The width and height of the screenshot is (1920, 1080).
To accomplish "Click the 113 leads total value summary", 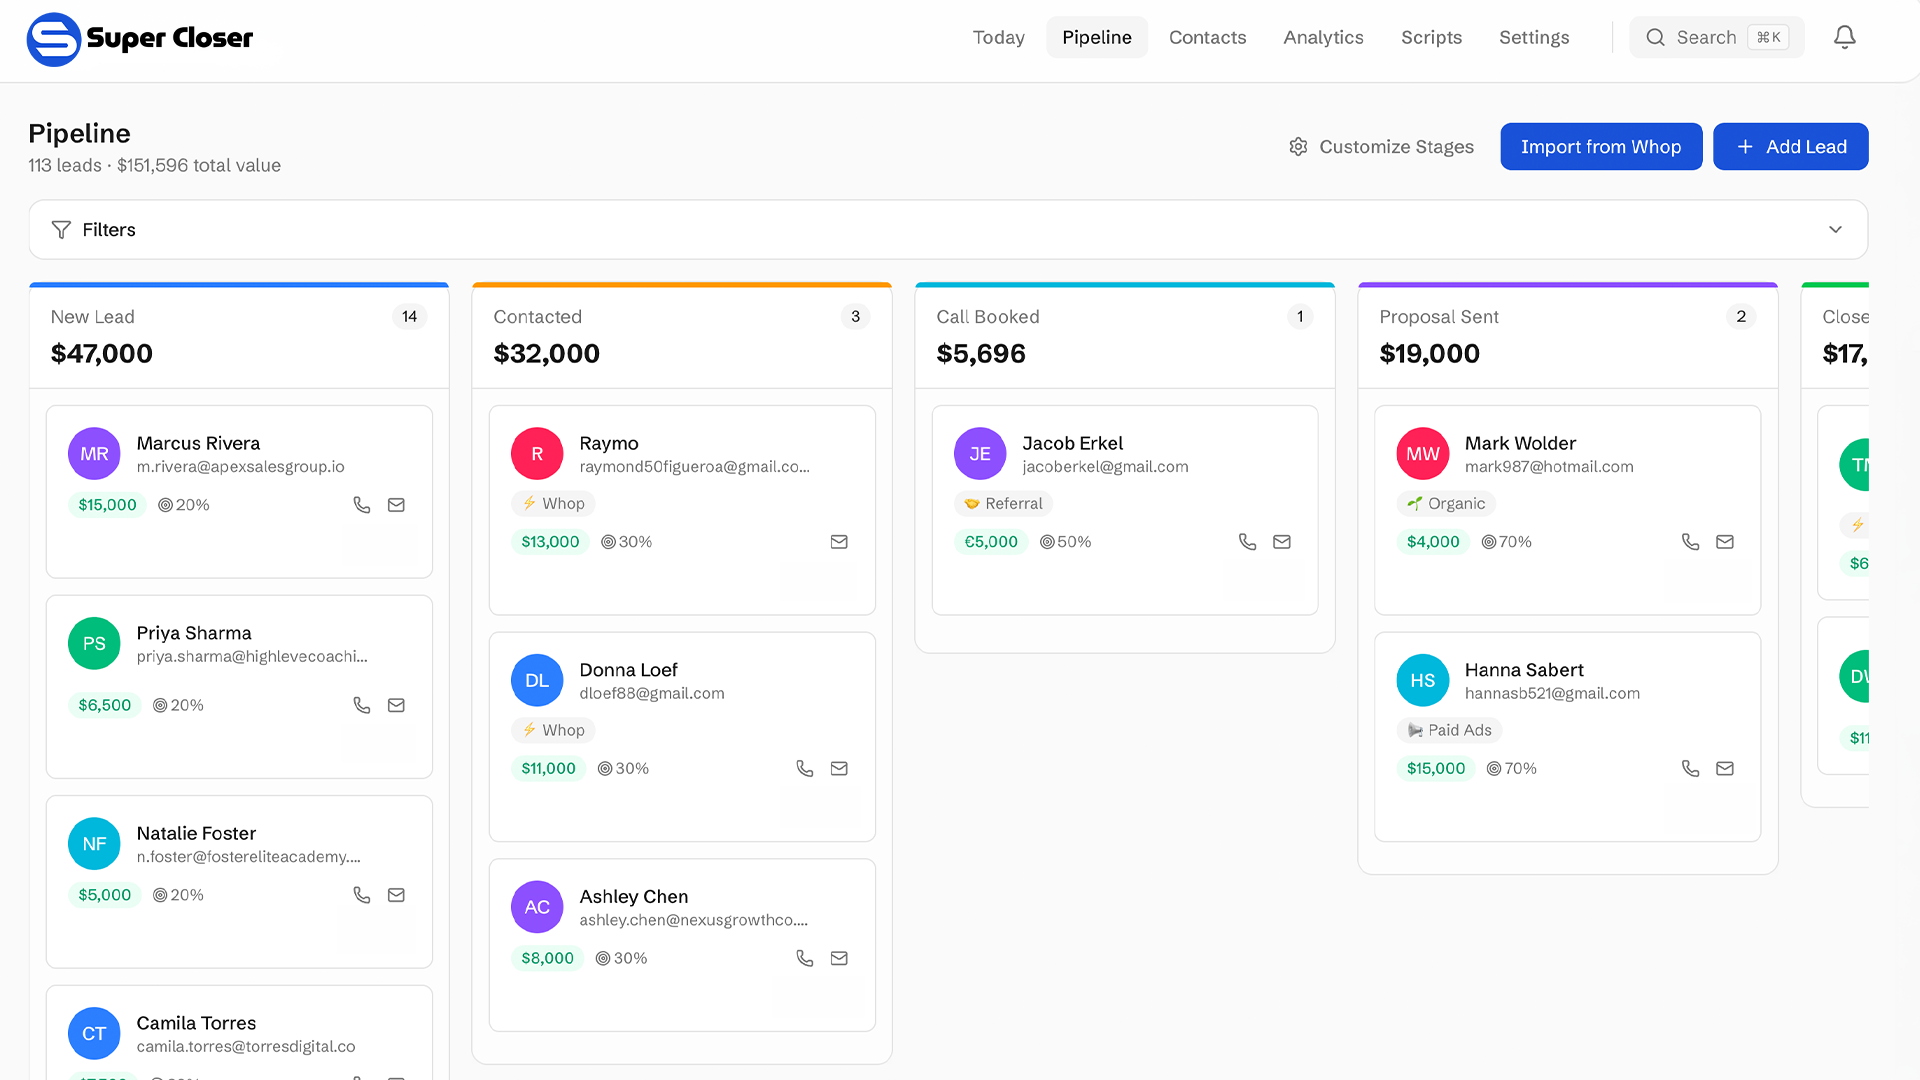I will click(x=154, y=166).
